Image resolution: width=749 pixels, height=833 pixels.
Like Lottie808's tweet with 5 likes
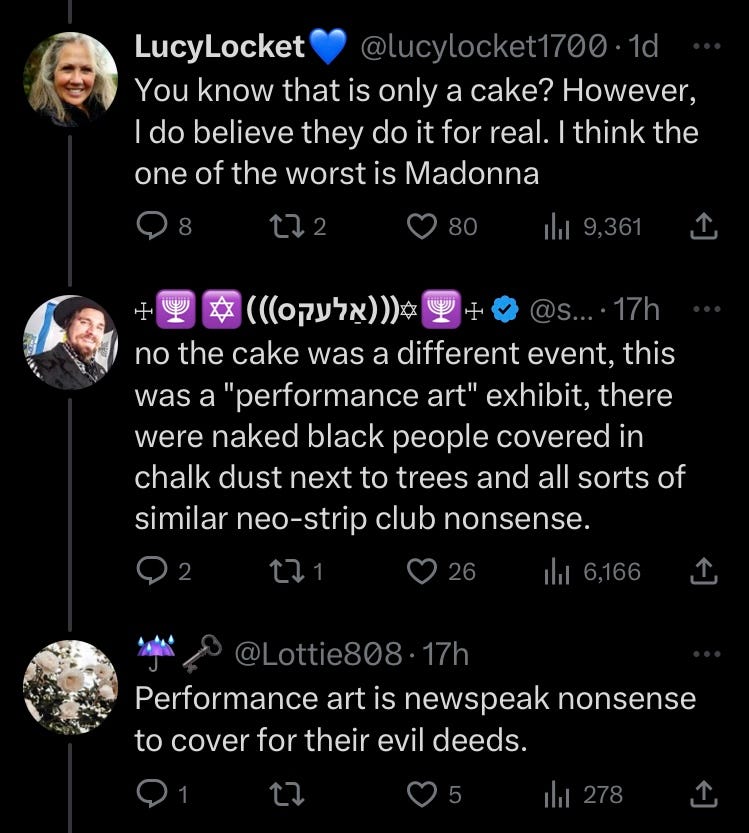point(422,794)
